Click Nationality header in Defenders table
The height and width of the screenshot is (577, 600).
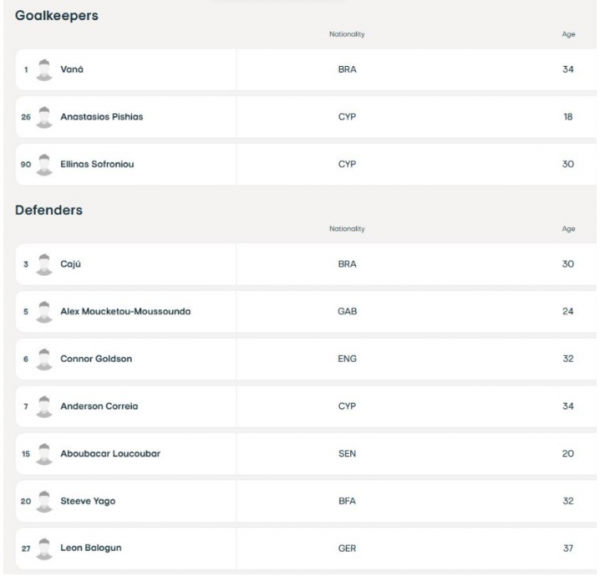[347, 229]
